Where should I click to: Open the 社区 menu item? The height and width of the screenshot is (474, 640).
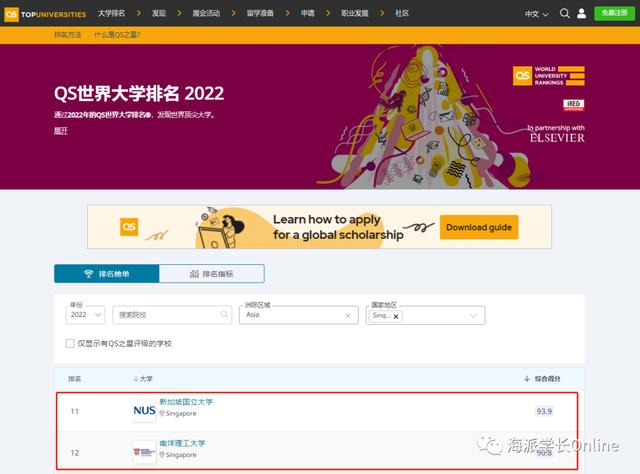[x=402, y=13]
